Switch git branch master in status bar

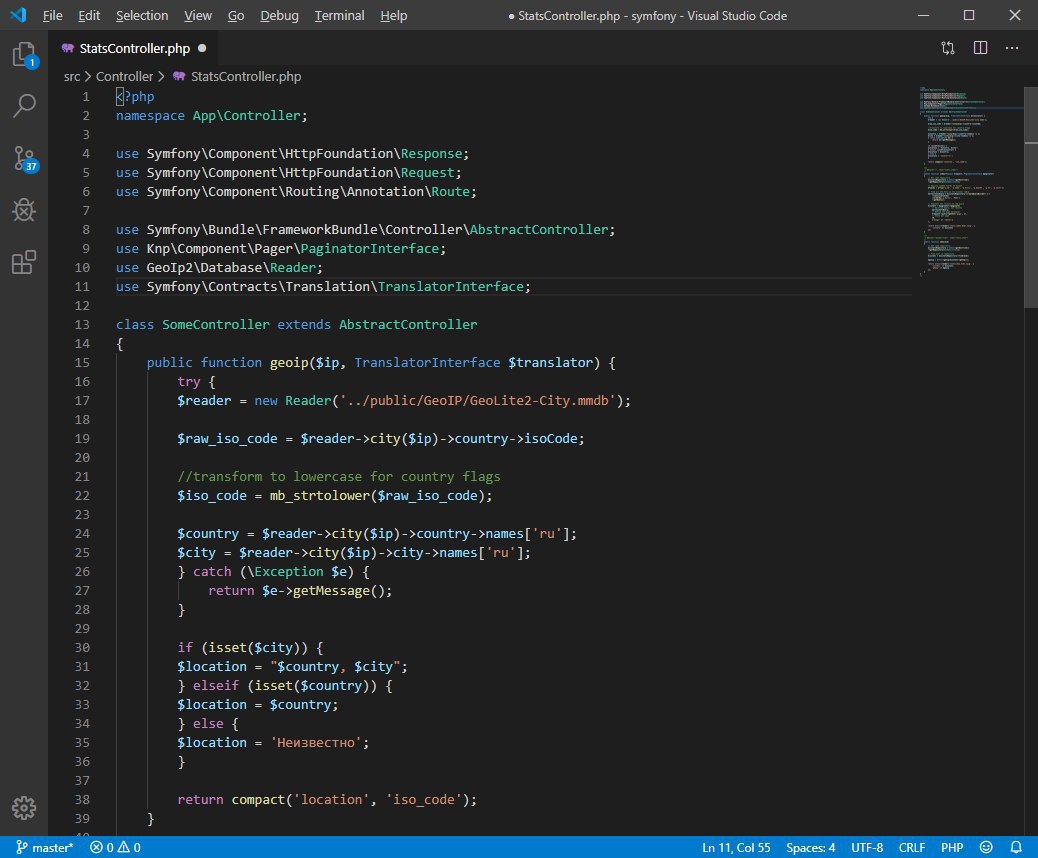pyautogui.click(x=44, y=847)
